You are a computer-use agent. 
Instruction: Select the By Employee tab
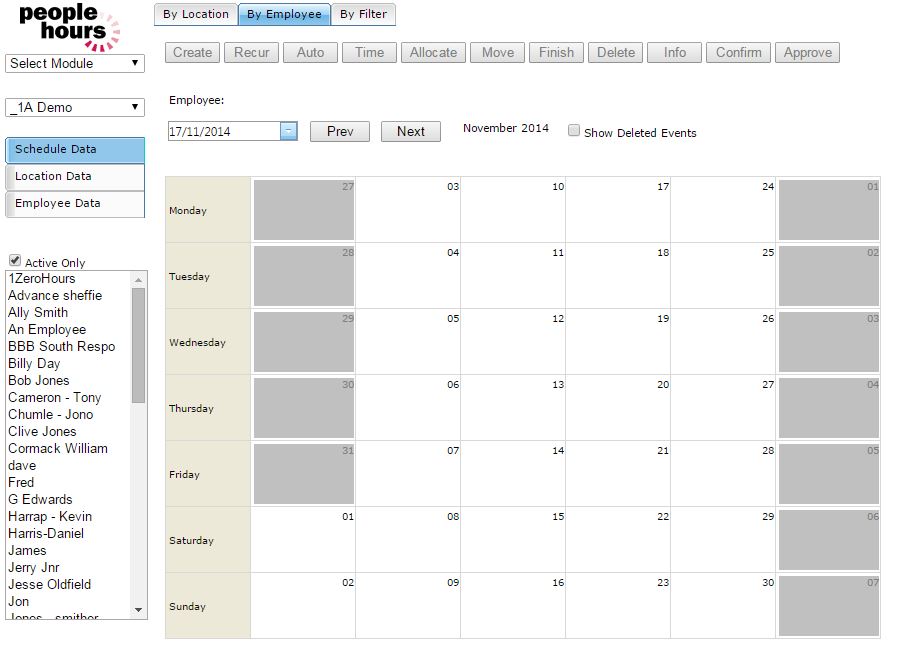284,14
